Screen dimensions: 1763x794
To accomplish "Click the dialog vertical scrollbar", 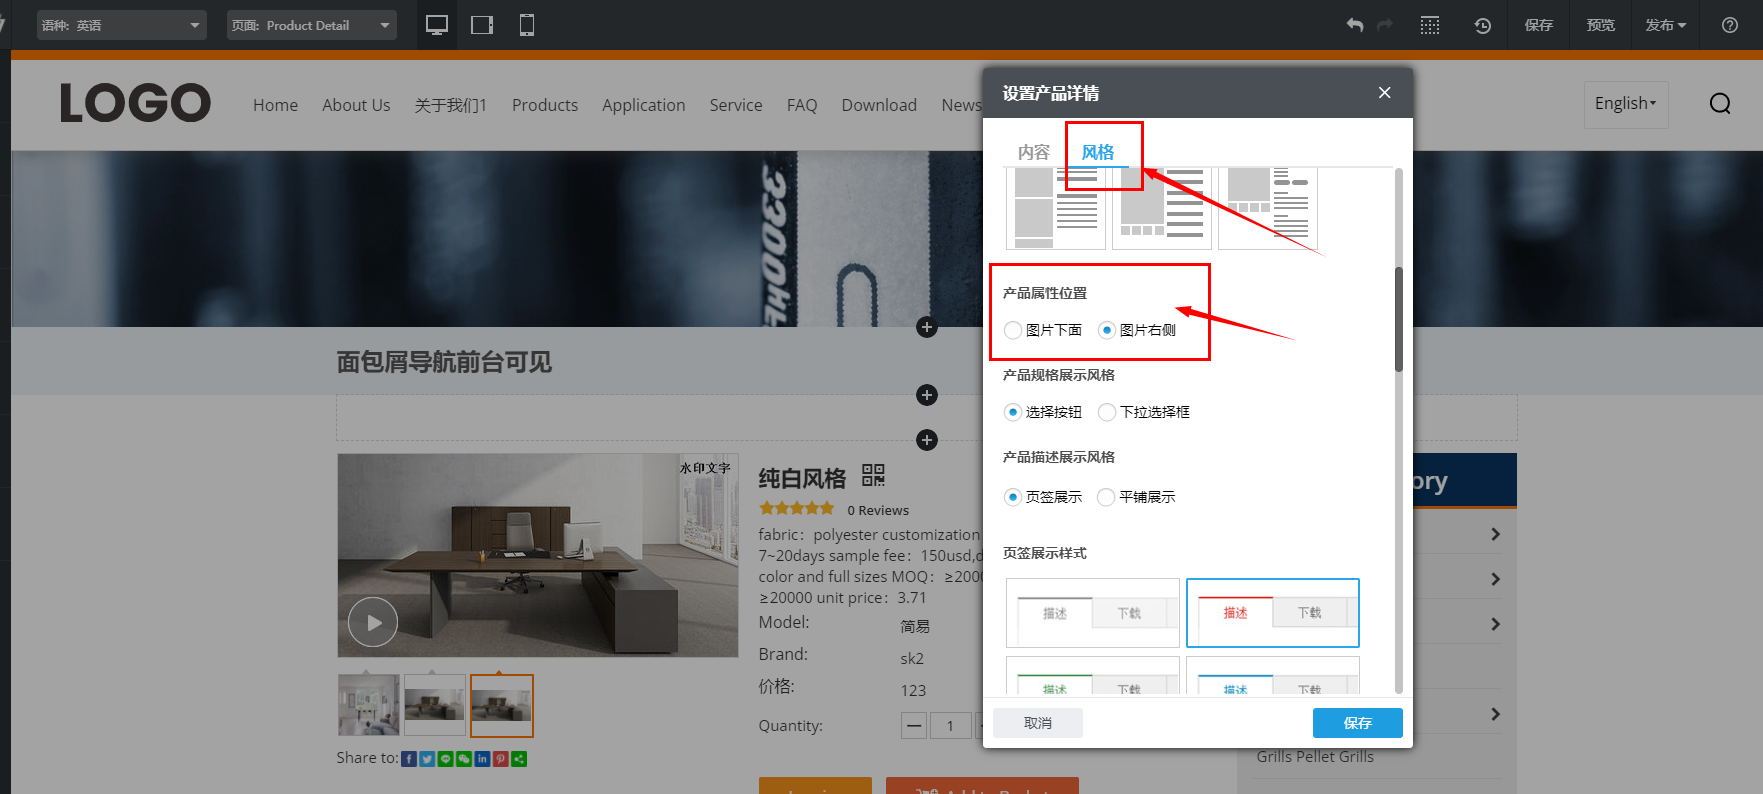I will (1399, 320).
